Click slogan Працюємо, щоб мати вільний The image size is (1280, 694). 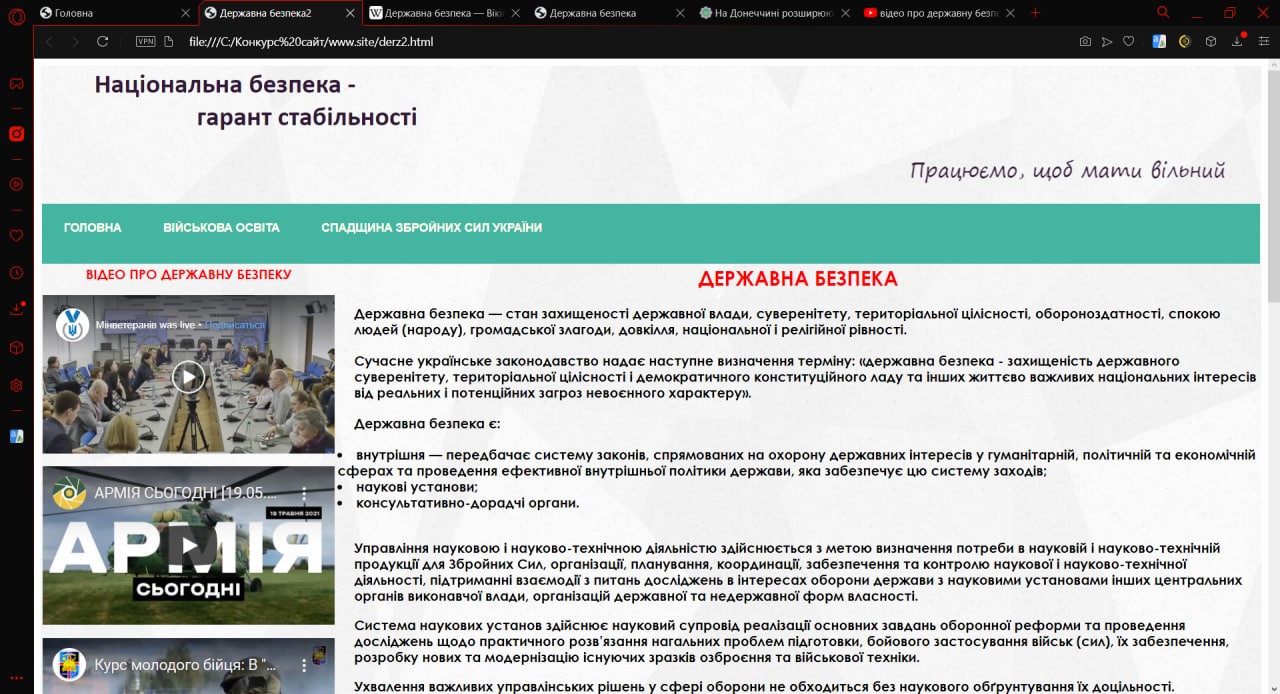[1068, 170]
